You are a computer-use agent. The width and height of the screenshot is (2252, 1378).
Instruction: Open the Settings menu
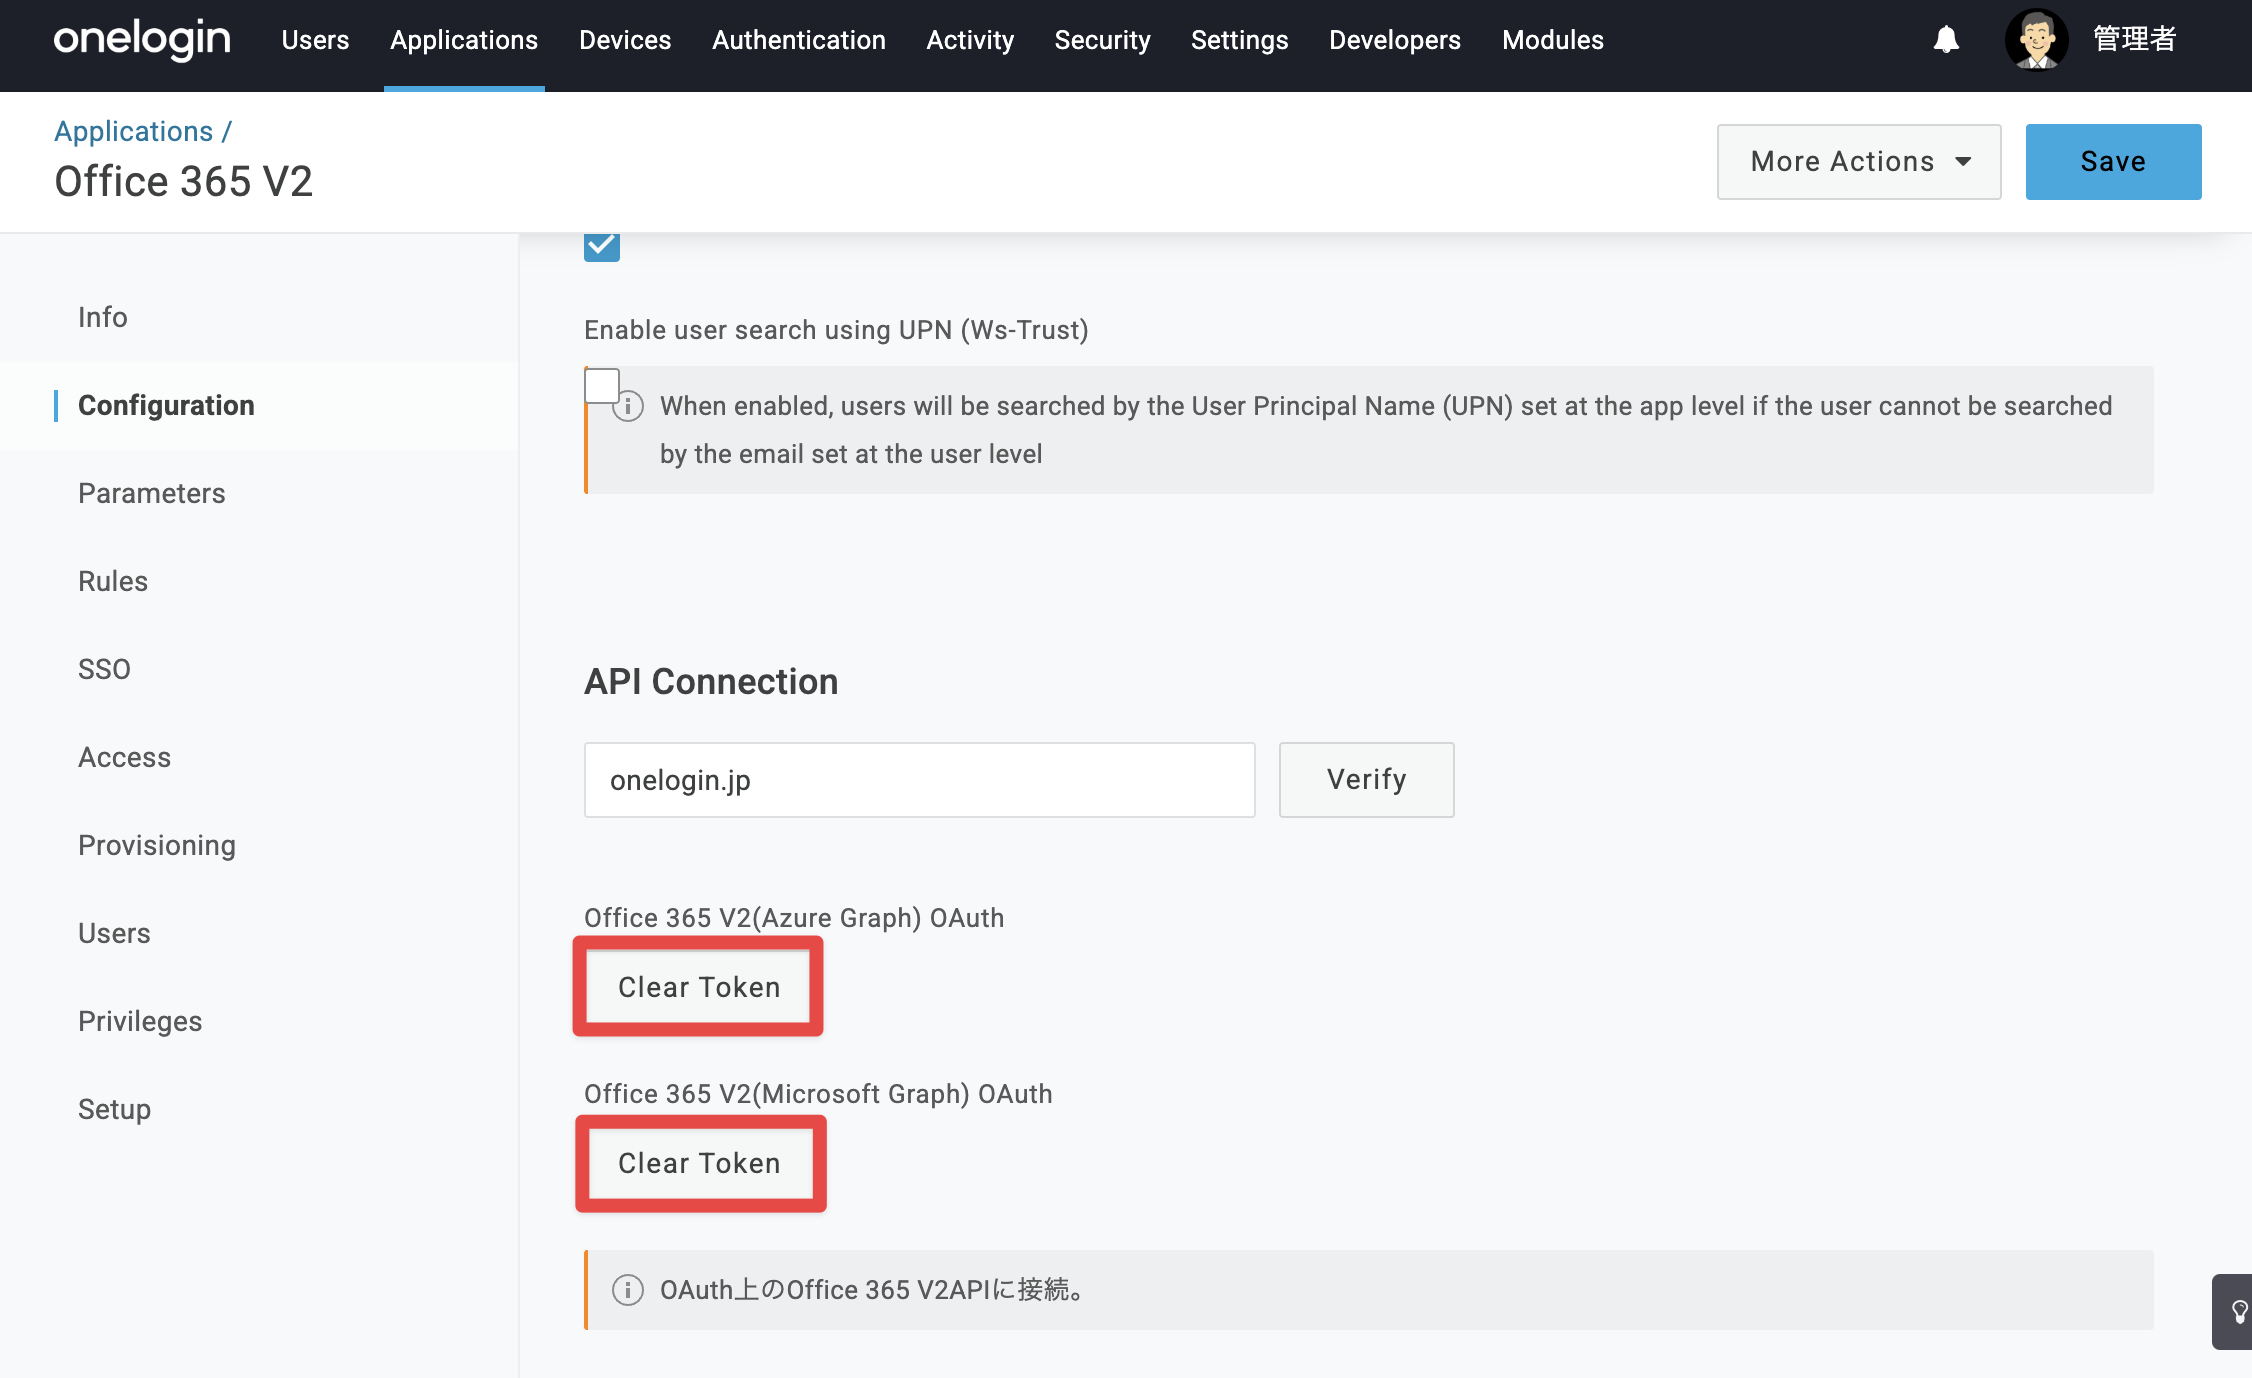[1239, 40]
